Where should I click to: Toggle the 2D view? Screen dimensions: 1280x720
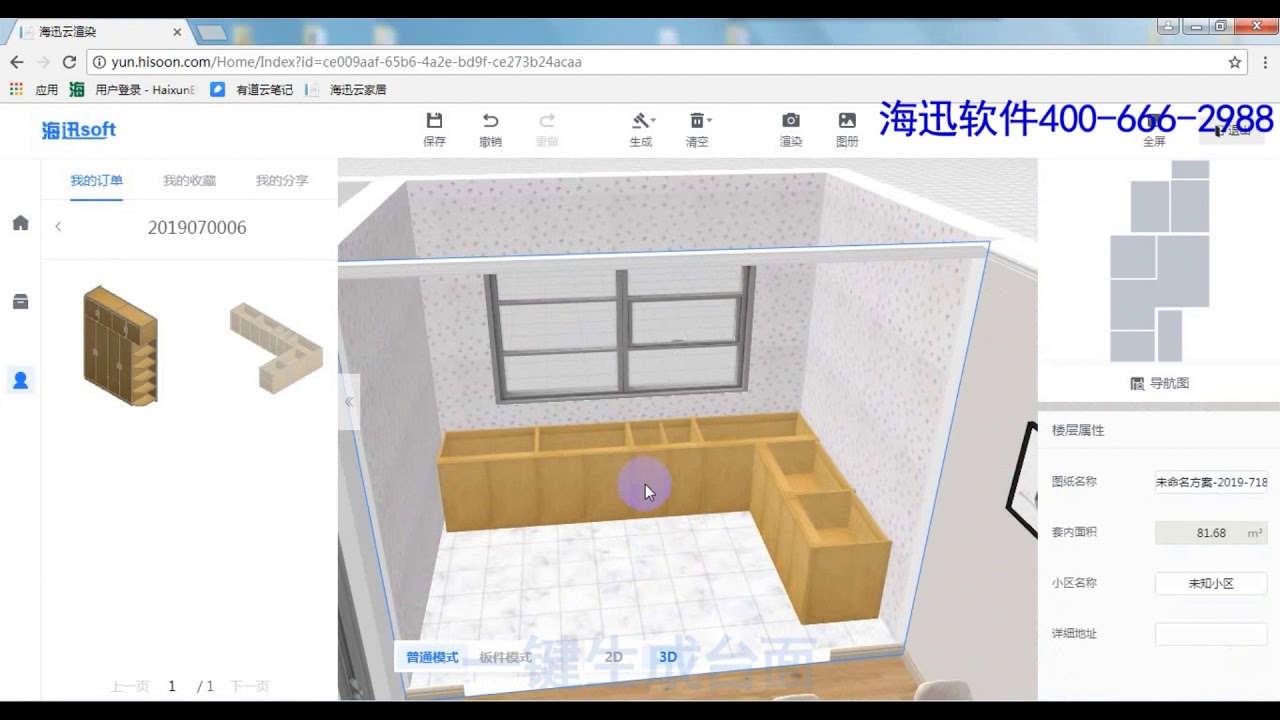click(613, 657)
